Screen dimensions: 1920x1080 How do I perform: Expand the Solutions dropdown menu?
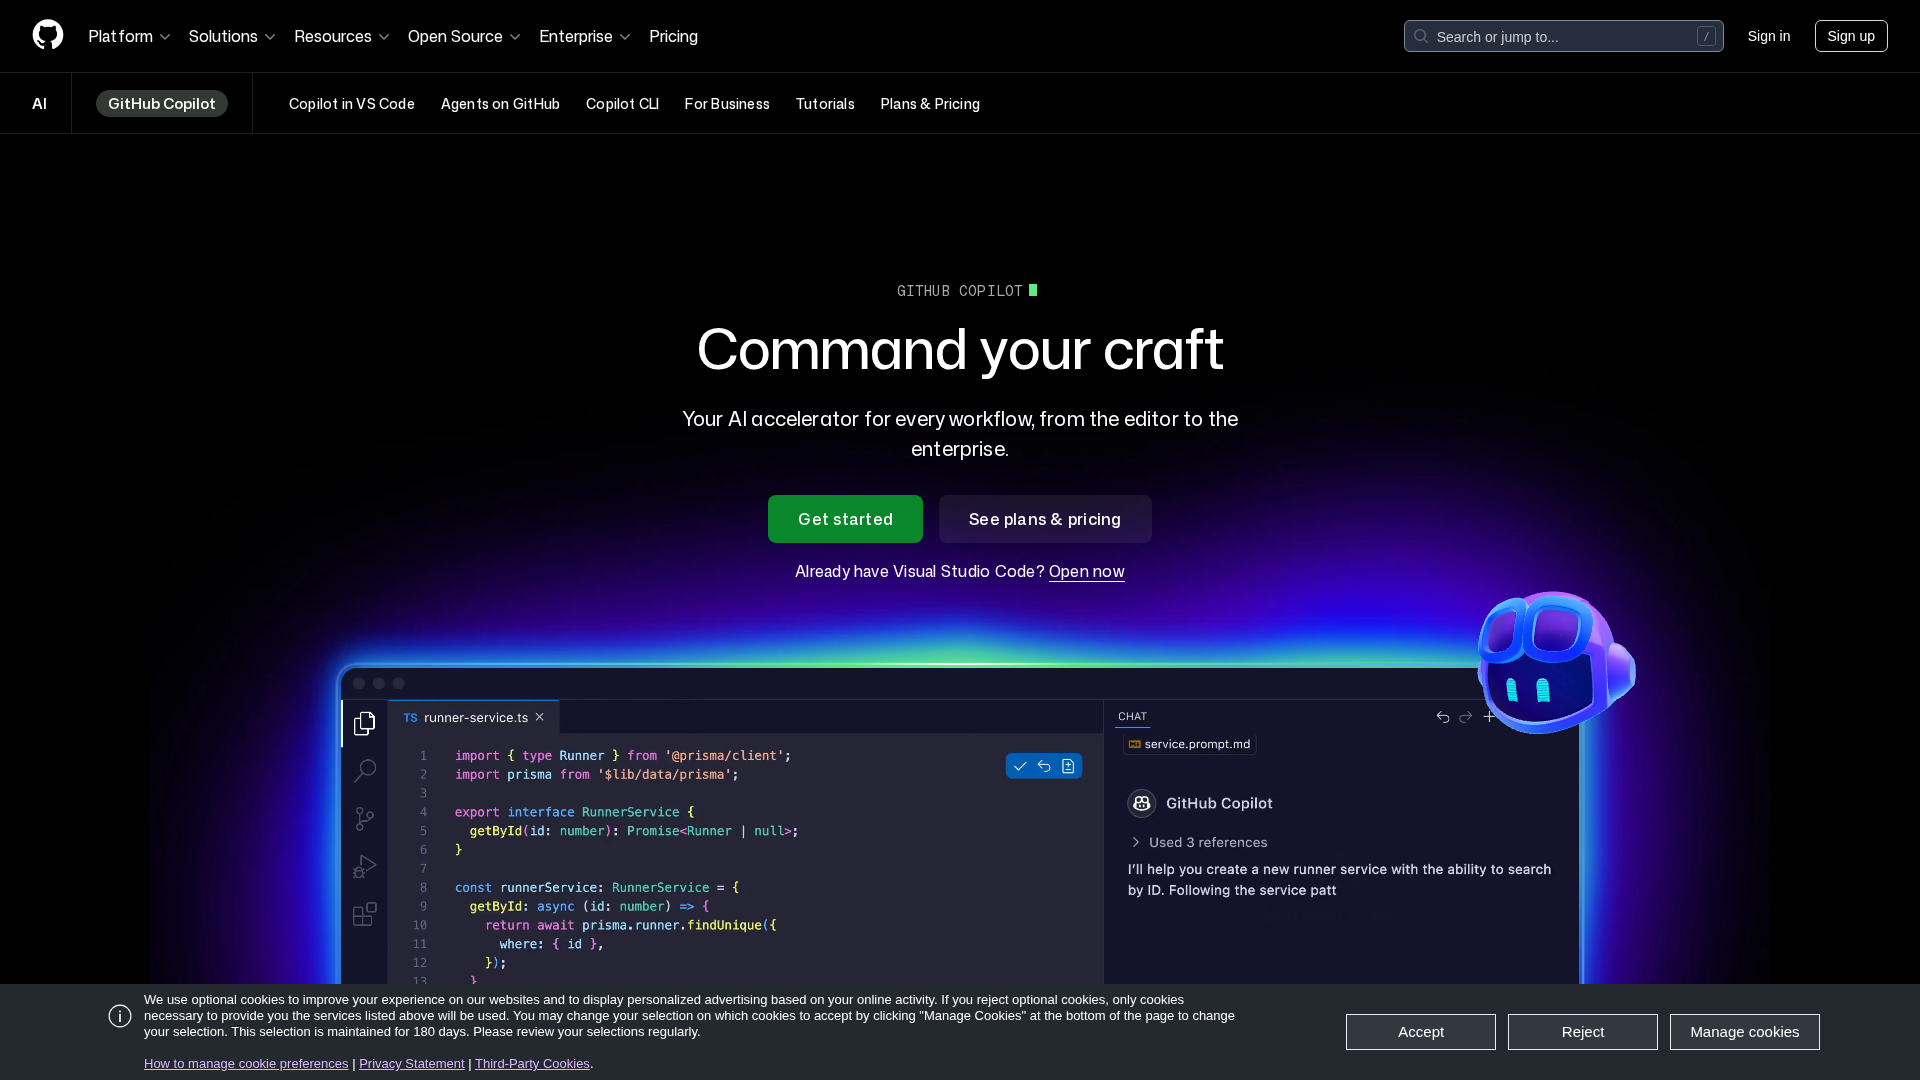[232, 36]
